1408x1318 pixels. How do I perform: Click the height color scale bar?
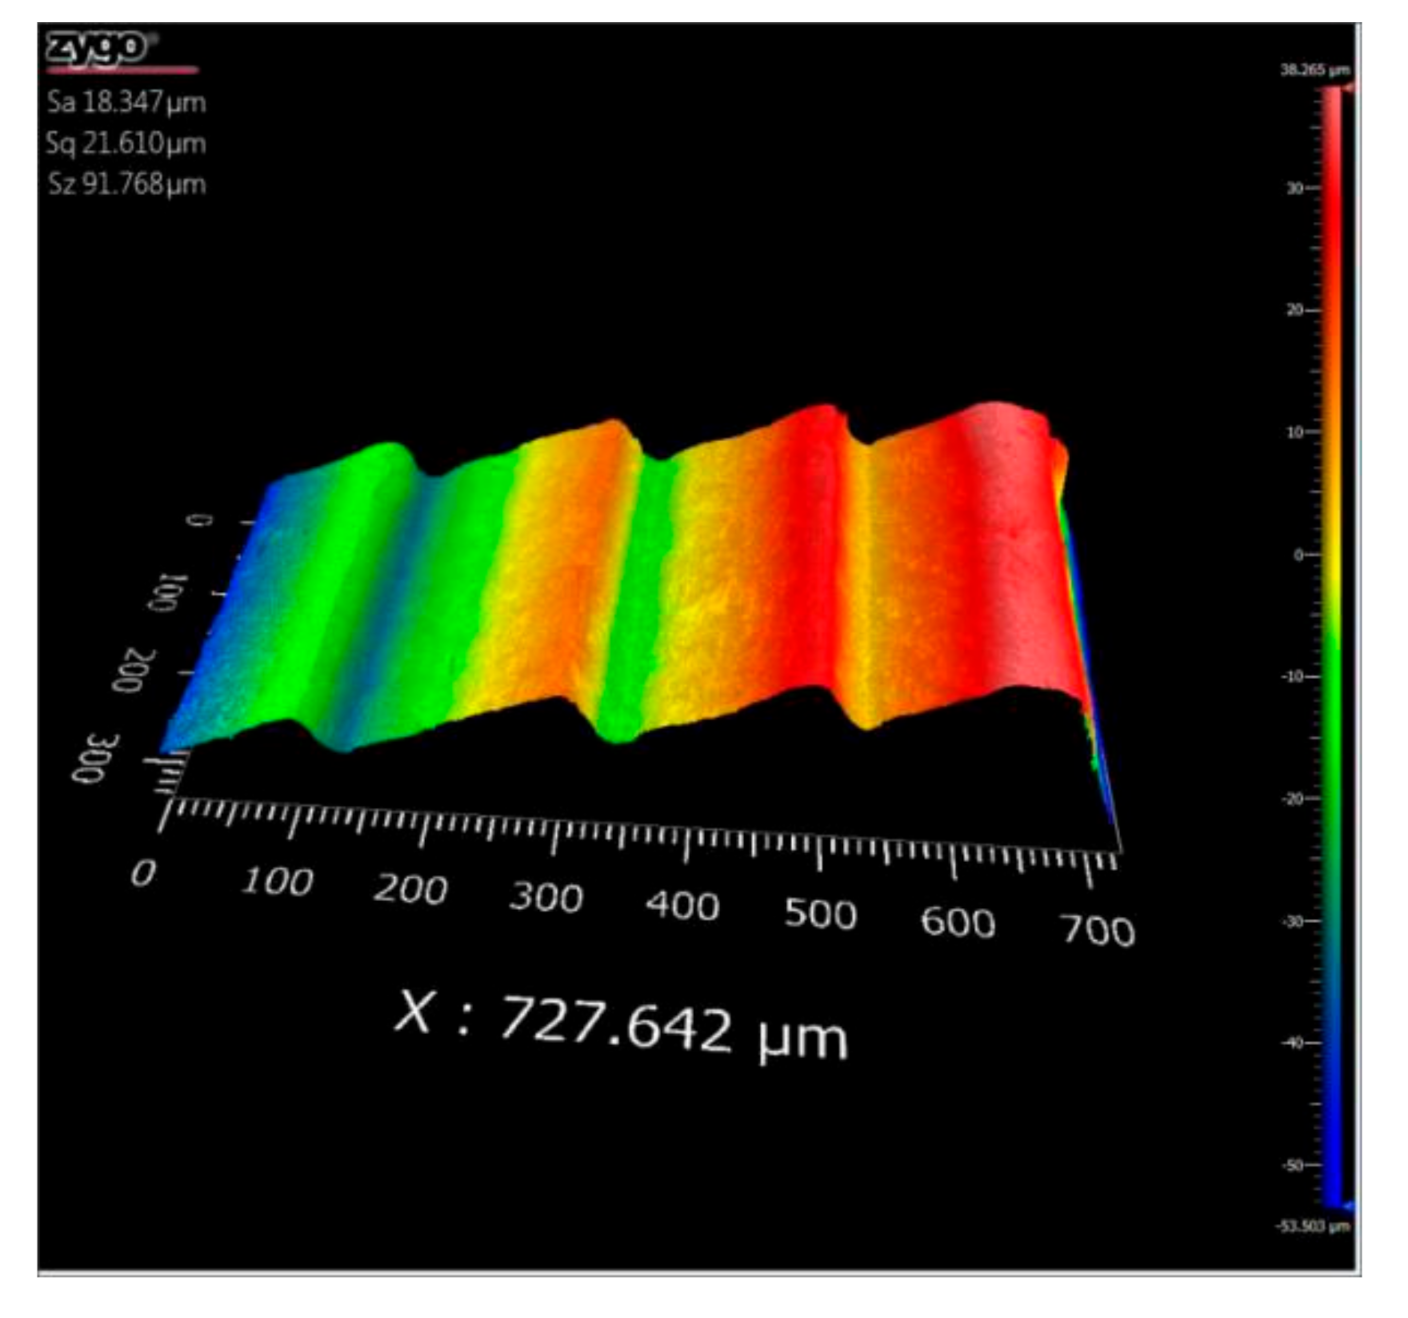pos(1331,647)
